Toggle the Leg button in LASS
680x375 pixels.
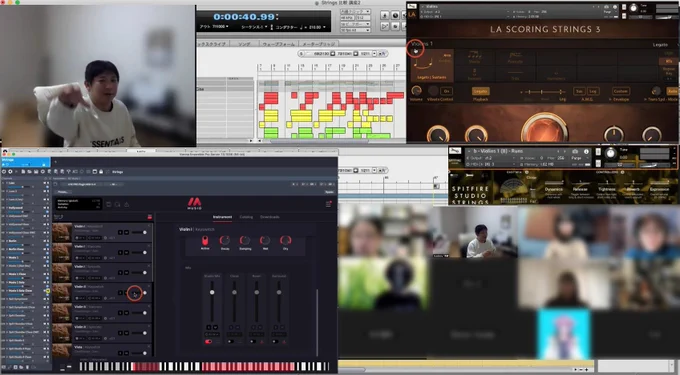click(592, 91)
